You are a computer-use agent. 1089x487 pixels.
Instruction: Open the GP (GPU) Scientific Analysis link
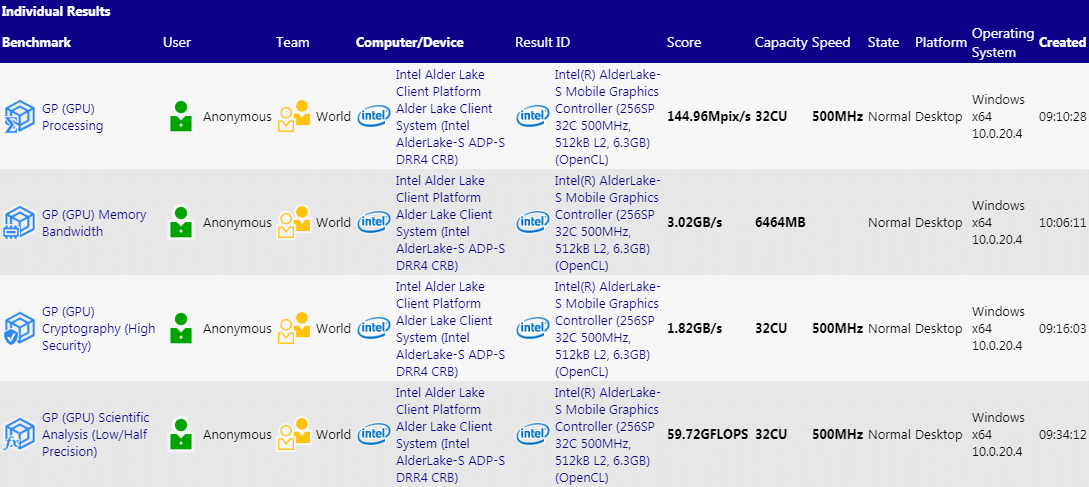[96, 435]
